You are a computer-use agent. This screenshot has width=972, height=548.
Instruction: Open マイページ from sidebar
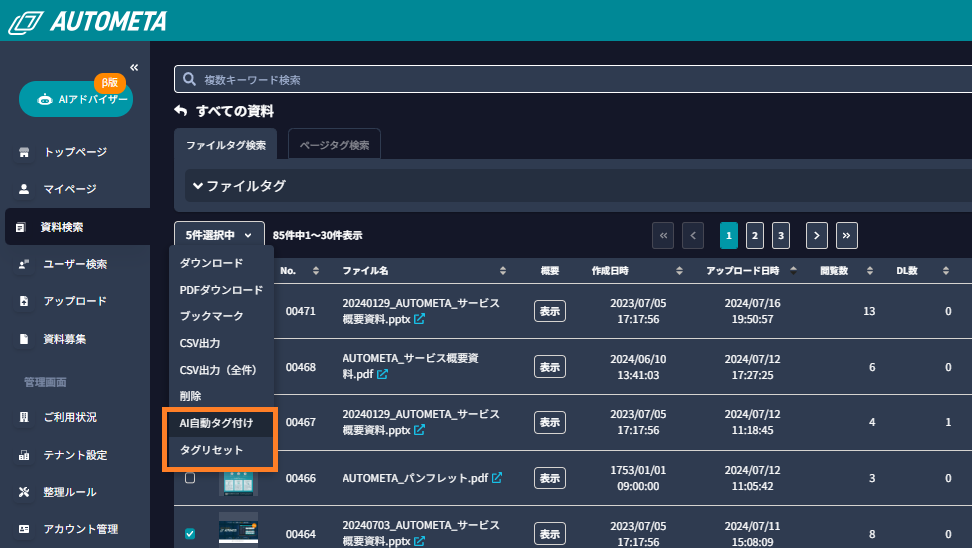[69, 189]
